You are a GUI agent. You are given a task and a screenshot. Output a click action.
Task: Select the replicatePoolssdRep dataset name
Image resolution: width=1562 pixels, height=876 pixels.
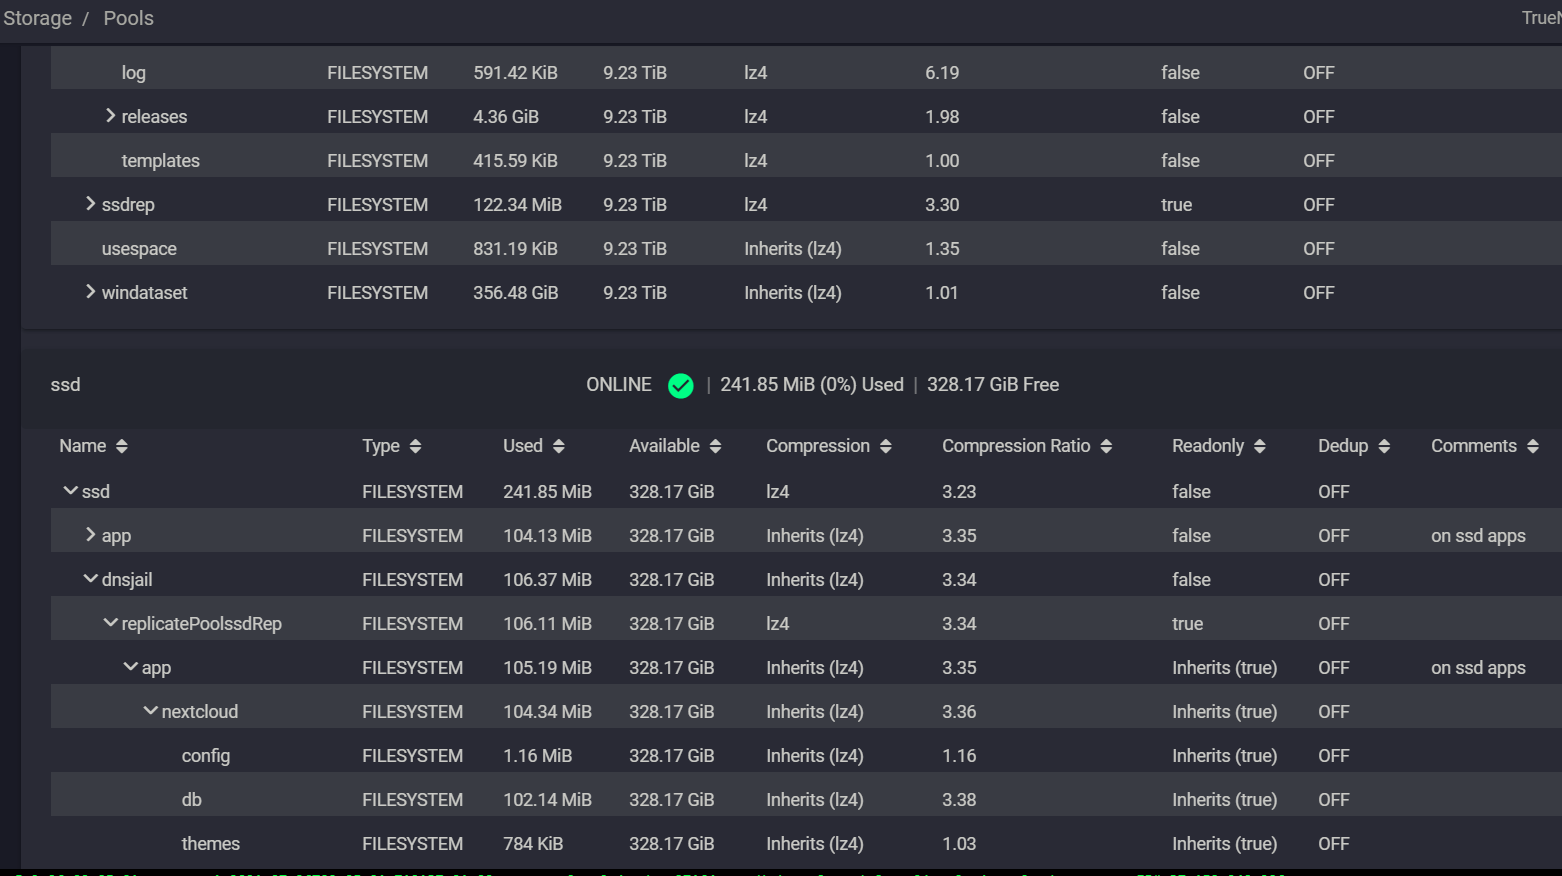pos(202,624)
